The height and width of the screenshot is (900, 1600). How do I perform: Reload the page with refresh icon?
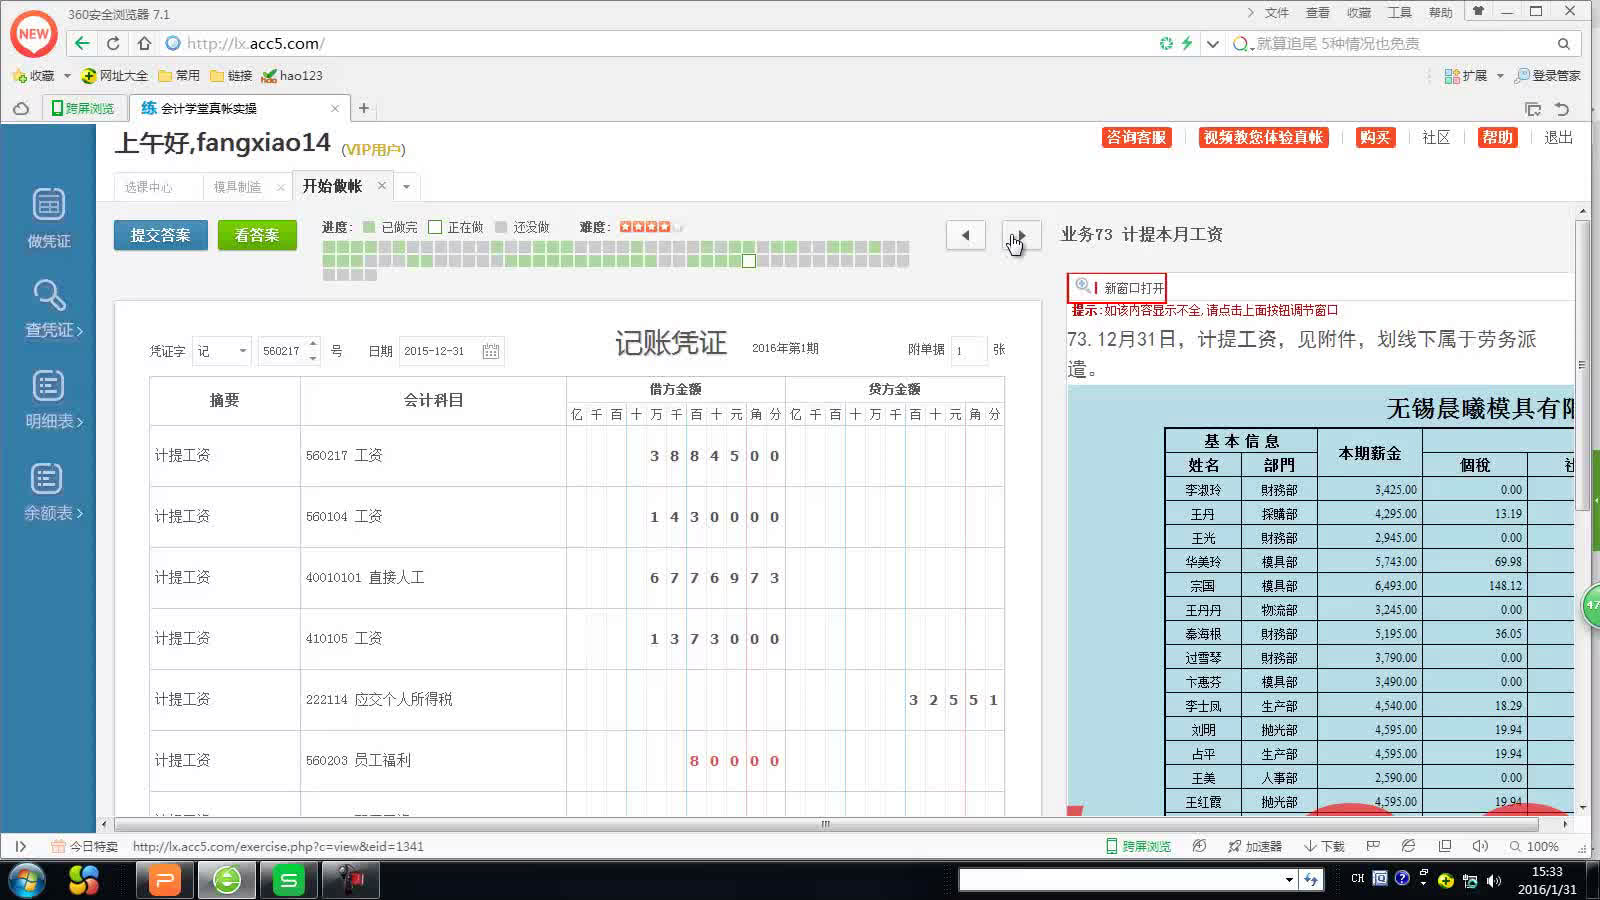113,43
